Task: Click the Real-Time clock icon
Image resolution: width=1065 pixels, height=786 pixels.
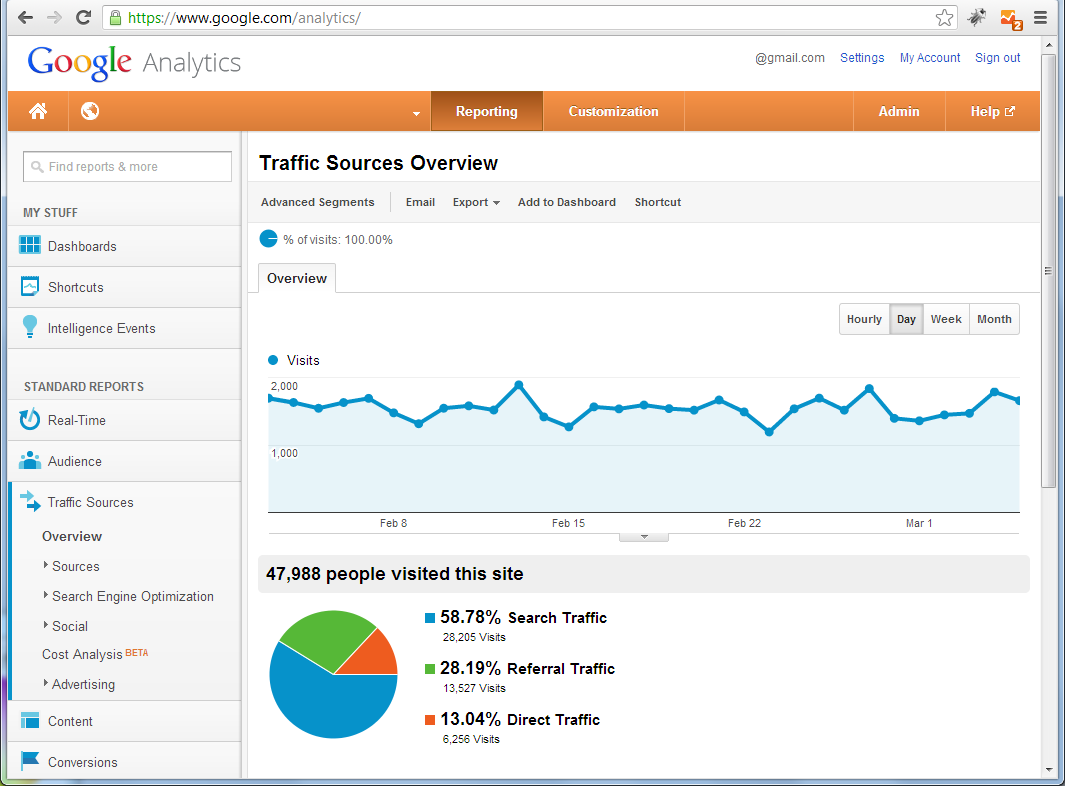Action: pos(30,420)
